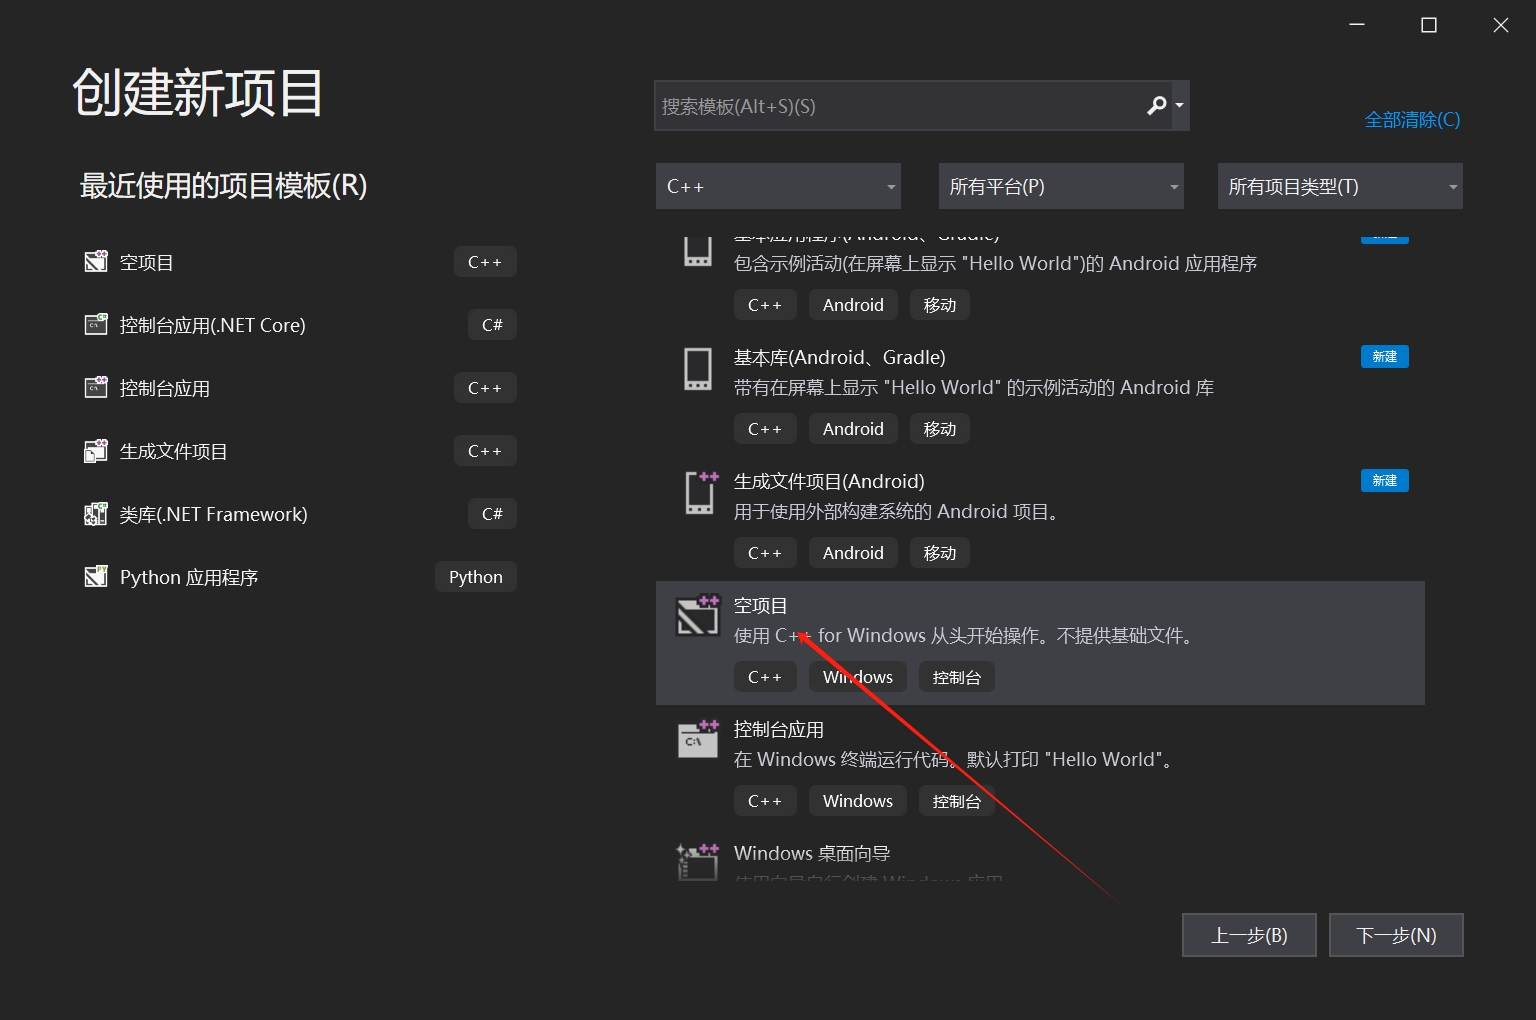Open the 所有项目类型(T) dropdown
This screenshot has width=1536, height=1020.
[x=1340, y=186]
